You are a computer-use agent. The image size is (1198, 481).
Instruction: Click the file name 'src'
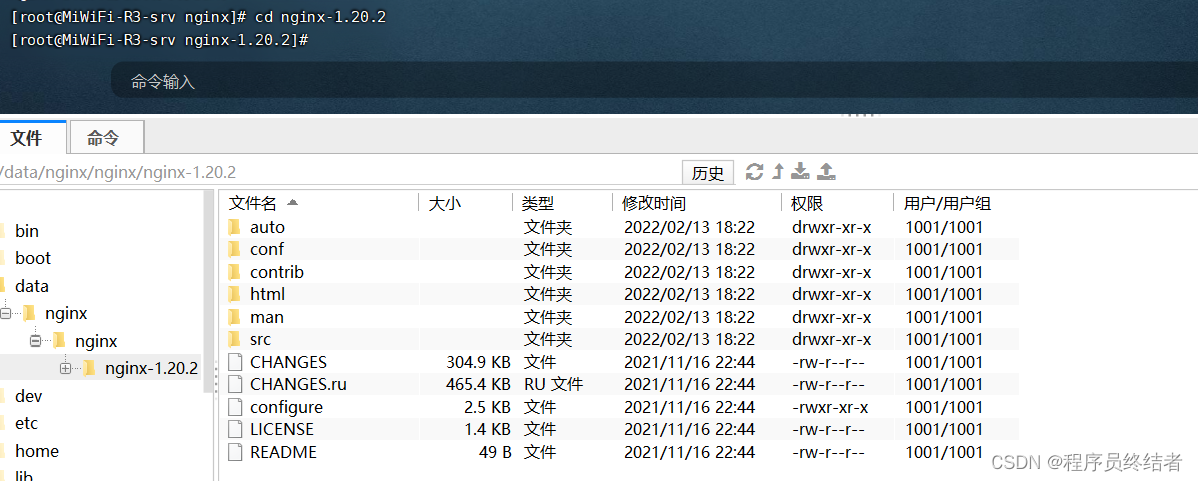click(x=261, y=339)
